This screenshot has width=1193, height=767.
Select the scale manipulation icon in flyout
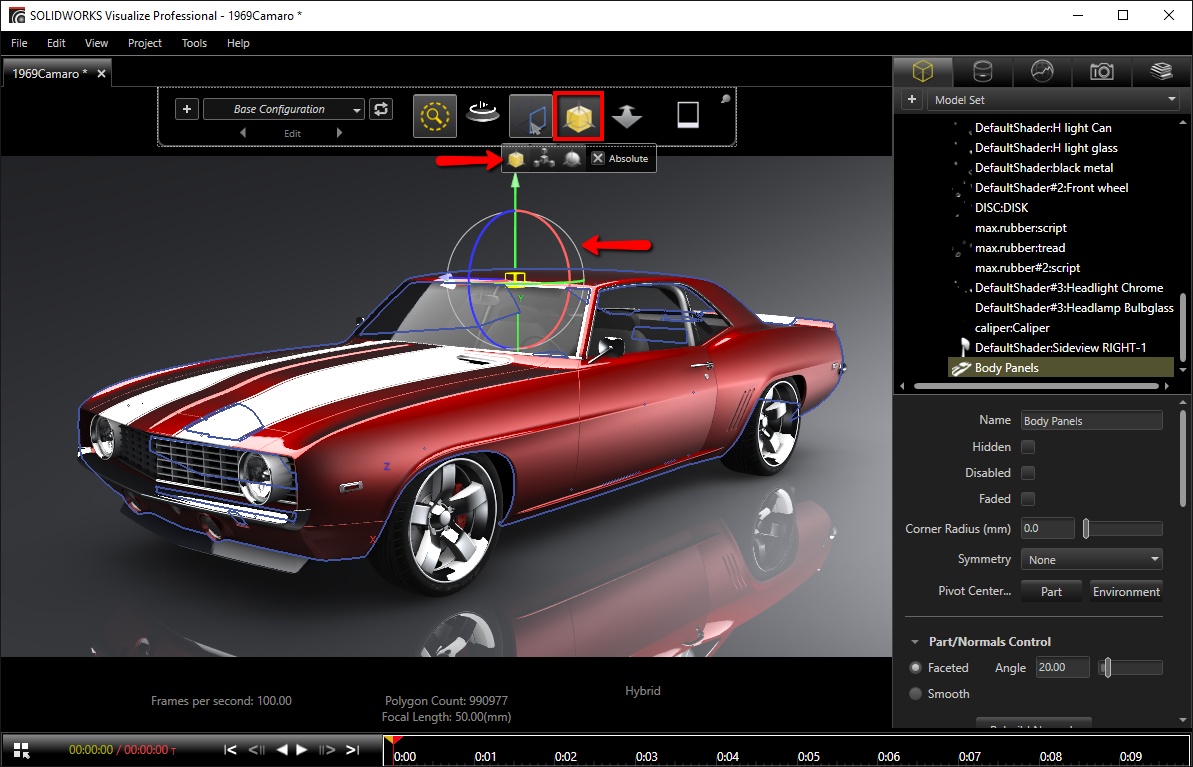point(572,158)
